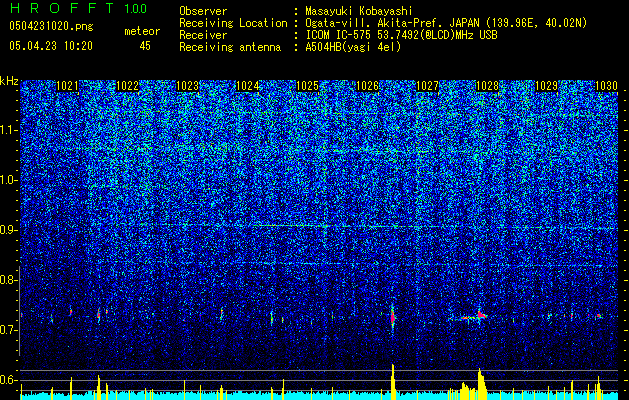The image size is (629, 400).
Task: Click the 1030 time marker
Action: (606, 86)
